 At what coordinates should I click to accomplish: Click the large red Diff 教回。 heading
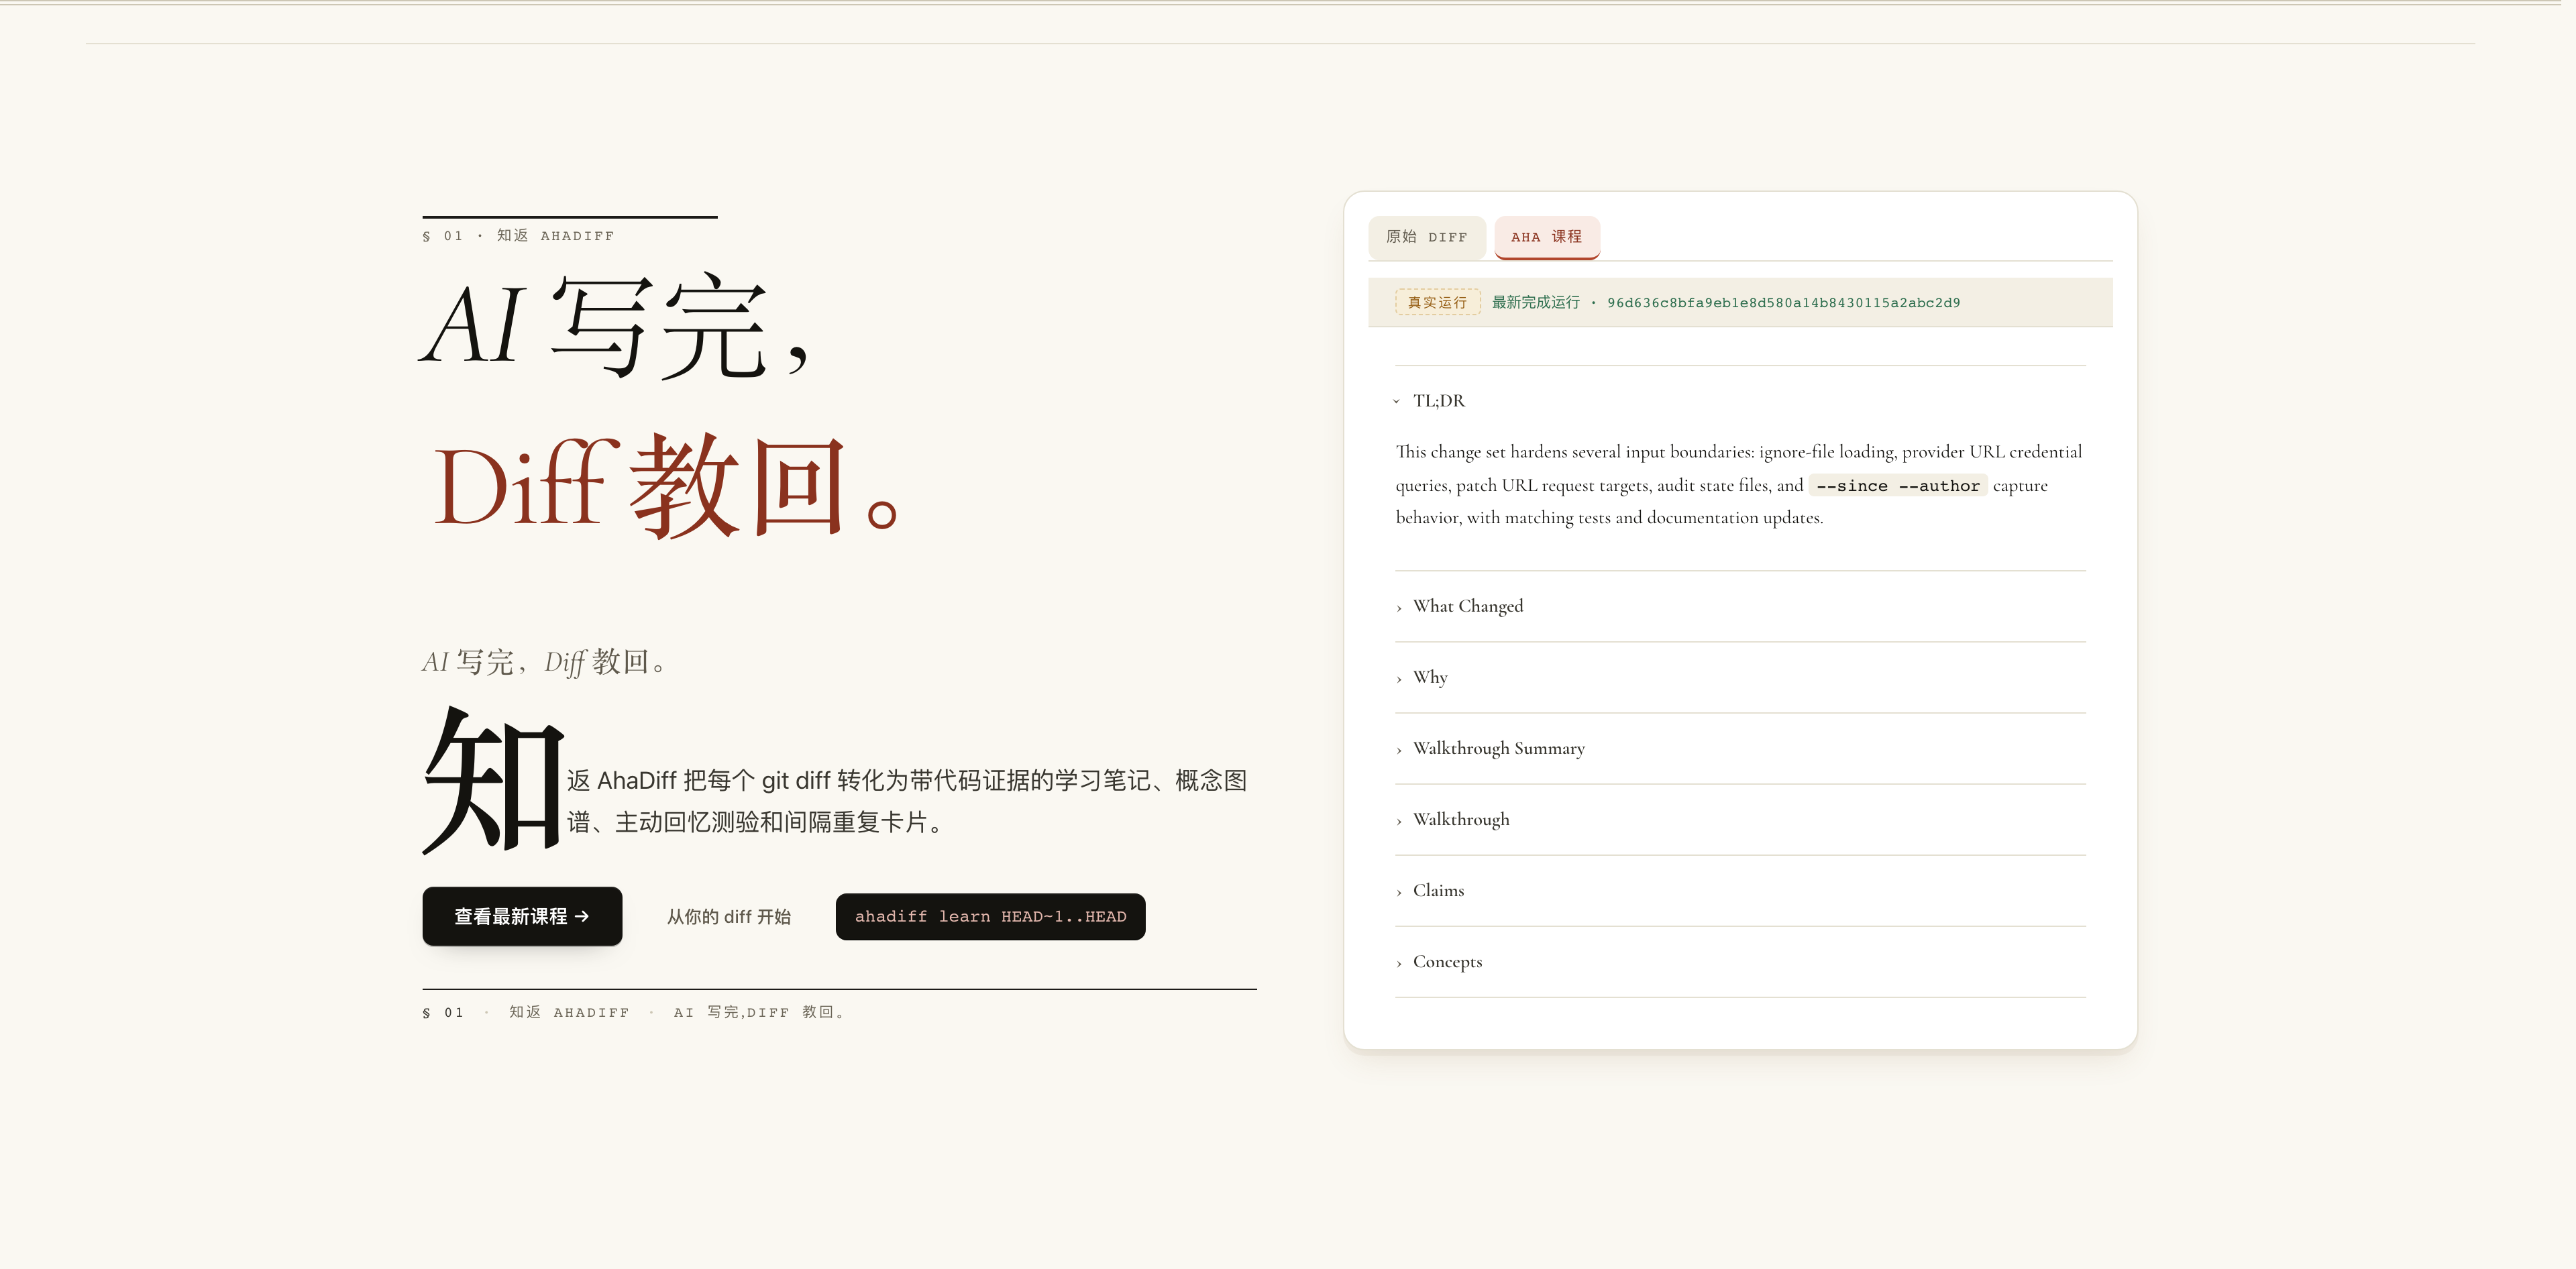coord(666,486)
